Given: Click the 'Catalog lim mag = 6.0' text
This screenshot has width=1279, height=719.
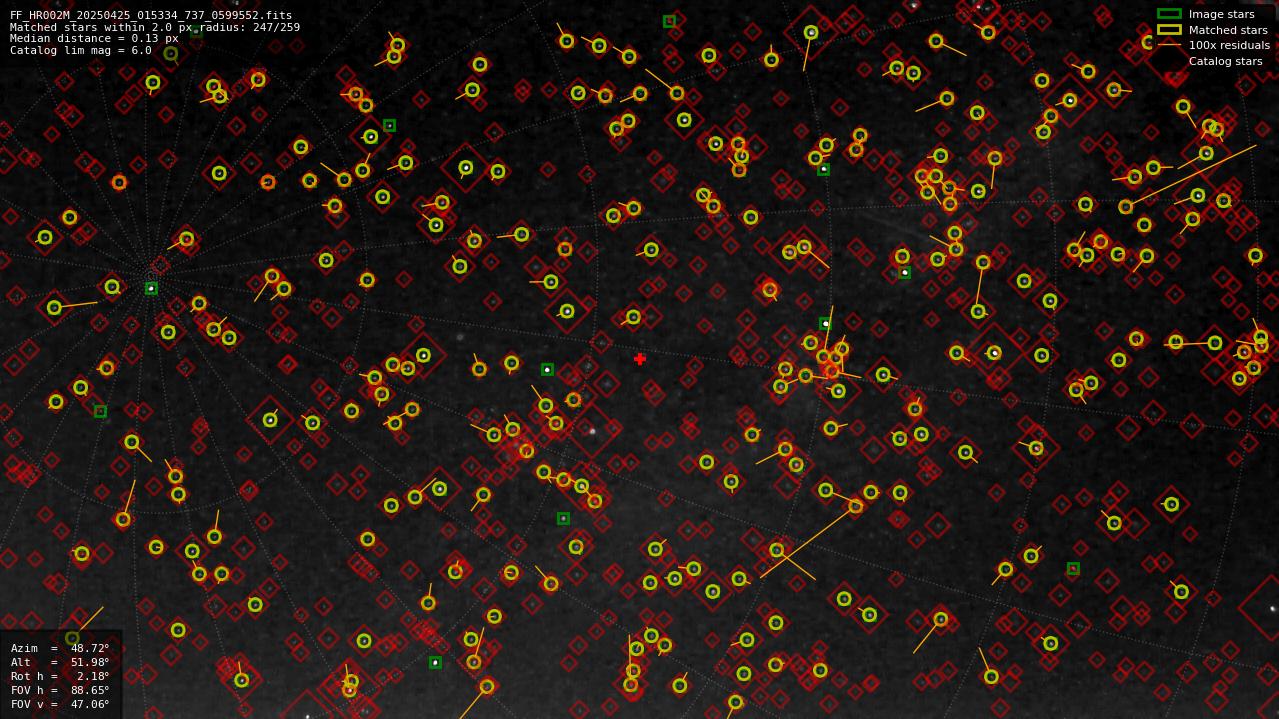Looking at the screenshot, I should point(81,50).
